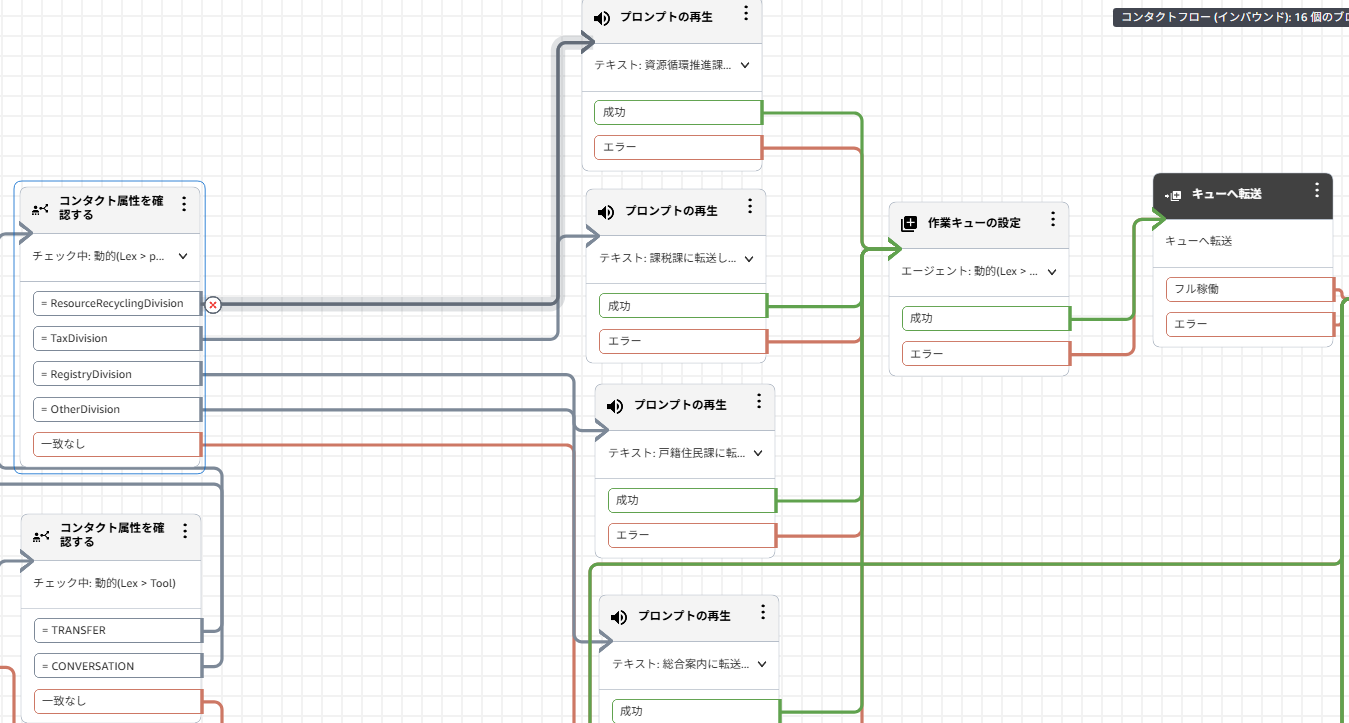Collapse the チェック中: 動的(Lex > p... chevron

[x=183, y=256]
